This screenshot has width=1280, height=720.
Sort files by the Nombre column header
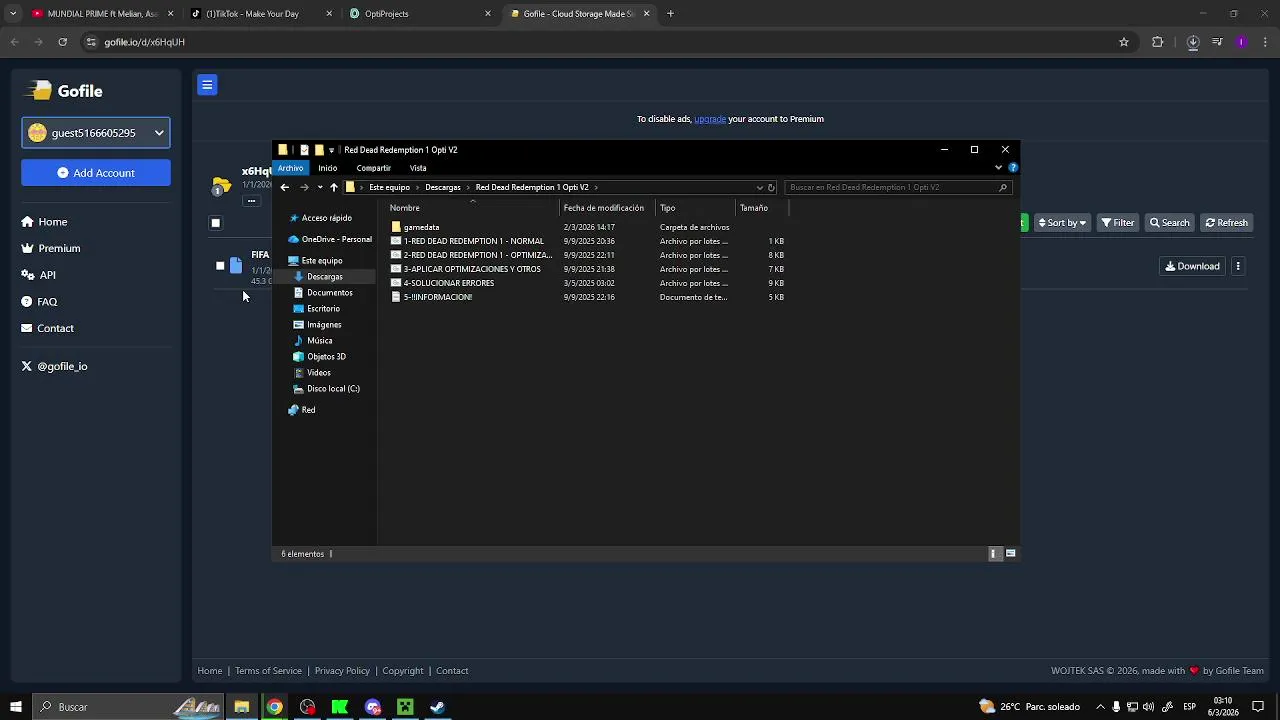point(473,208)
